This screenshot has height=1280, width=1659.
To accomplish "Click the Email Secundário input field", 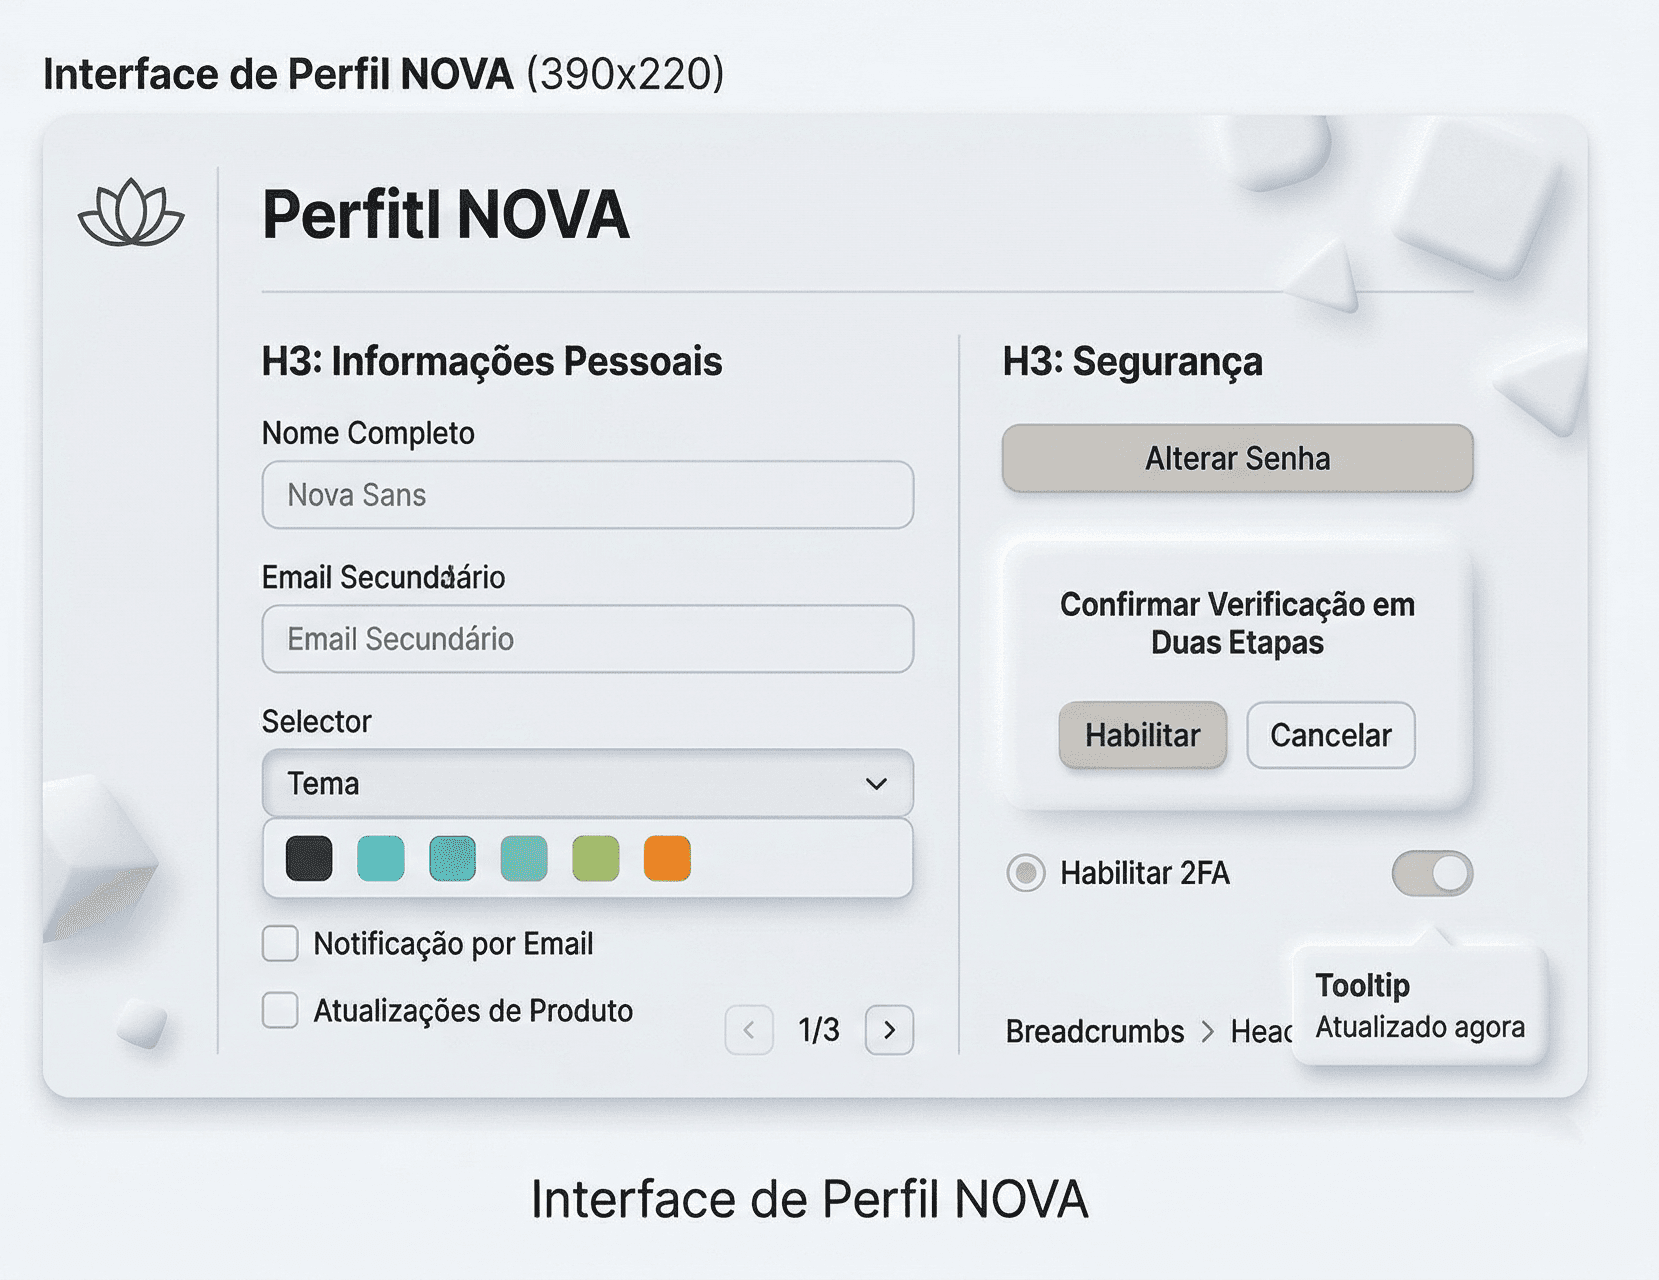I will (x=587, y=639).
